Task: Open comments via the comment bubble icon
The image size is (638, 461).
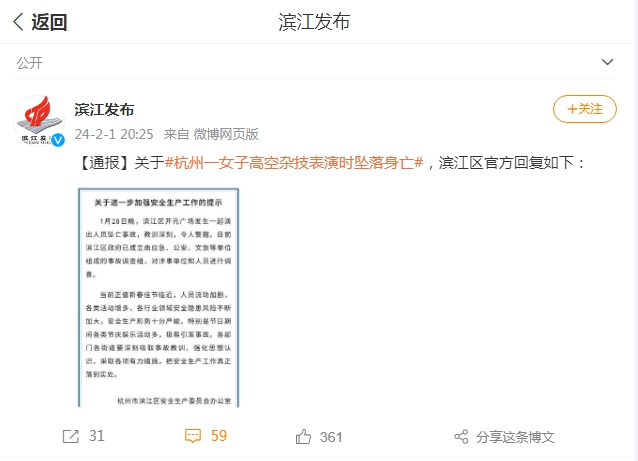Action: pos(193,436)
